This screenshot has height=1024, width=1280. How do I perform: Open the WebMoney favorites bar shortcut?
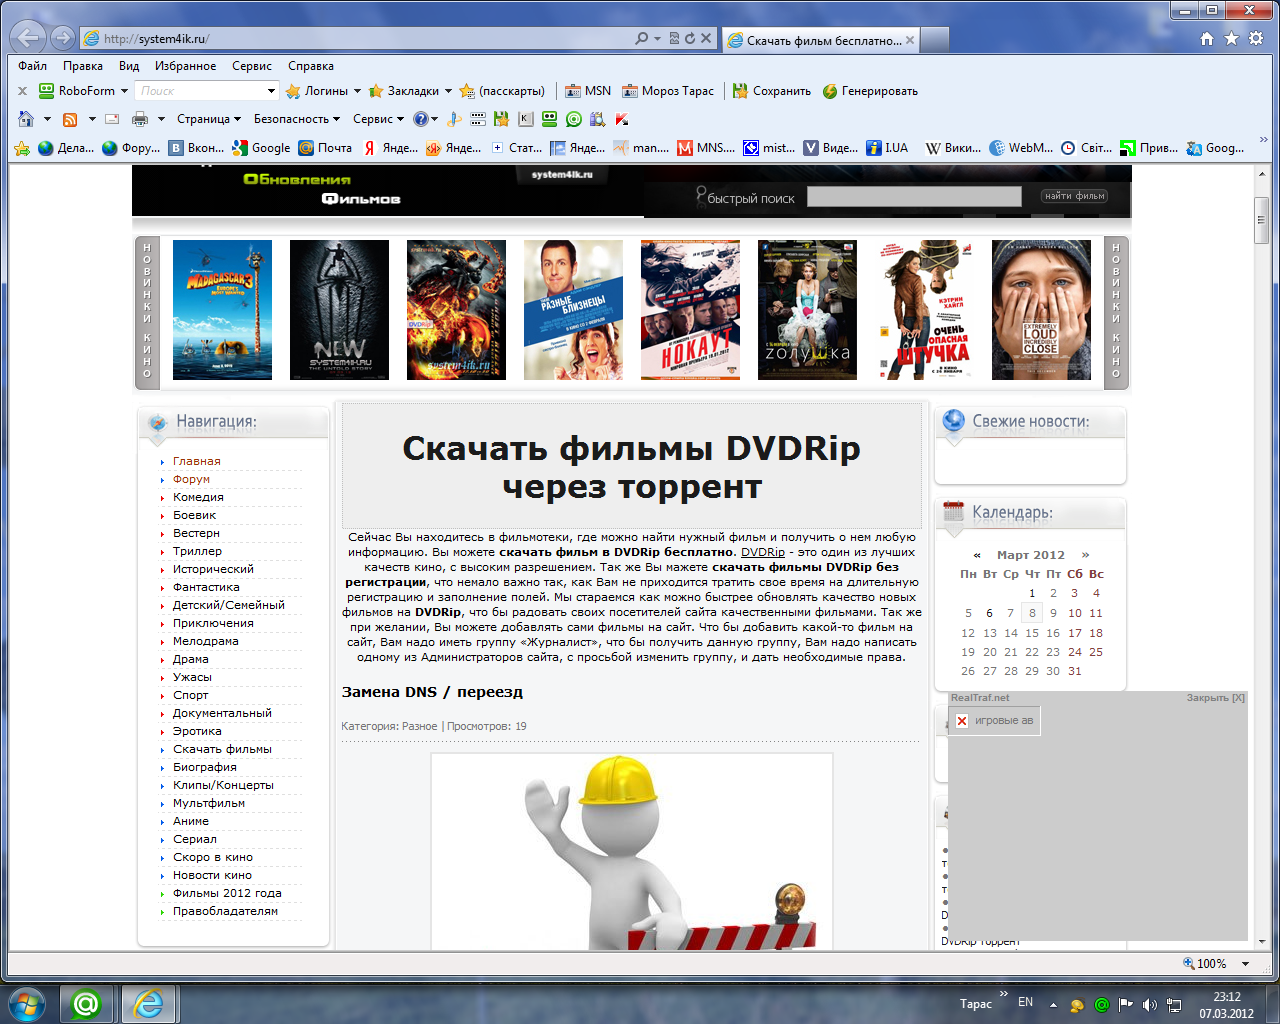[x=1021, y=148]
